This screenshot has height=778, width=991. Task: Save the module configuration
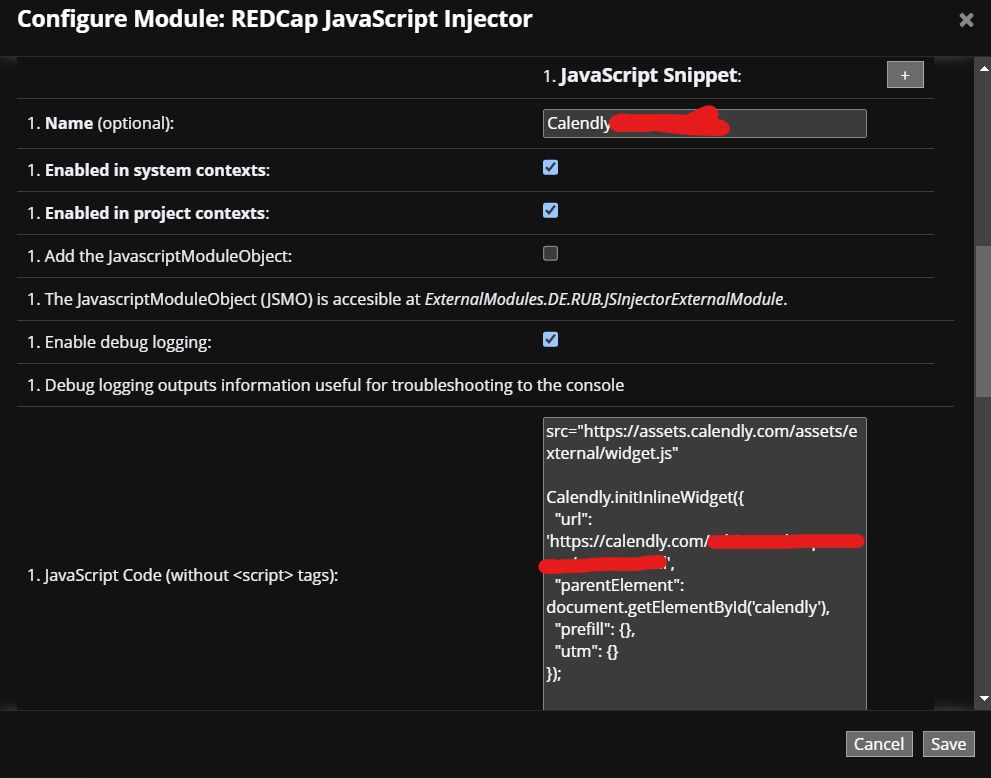(x=948, y=744)
